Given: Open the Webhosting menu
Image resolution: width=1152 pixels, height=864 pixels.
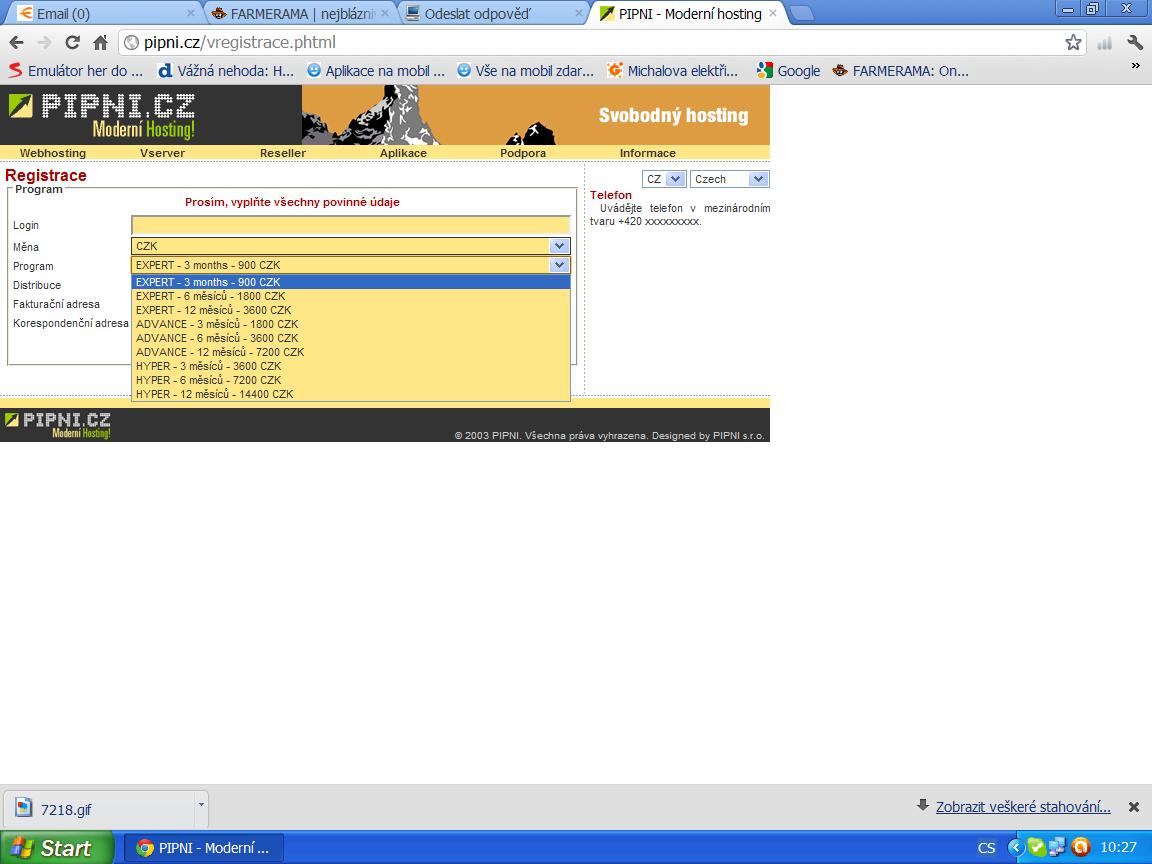Looking at the screenshot, I should point(53,153).
